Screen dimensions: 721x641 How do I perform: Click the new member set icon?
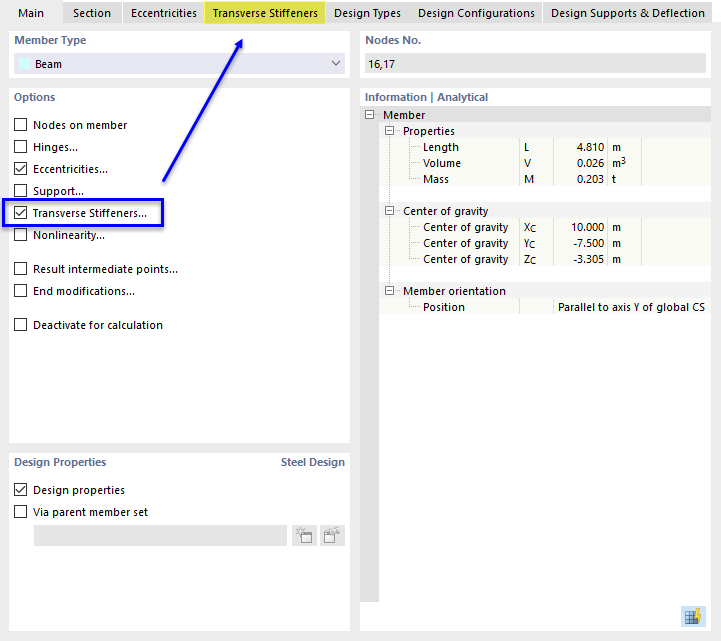[304, 536]
